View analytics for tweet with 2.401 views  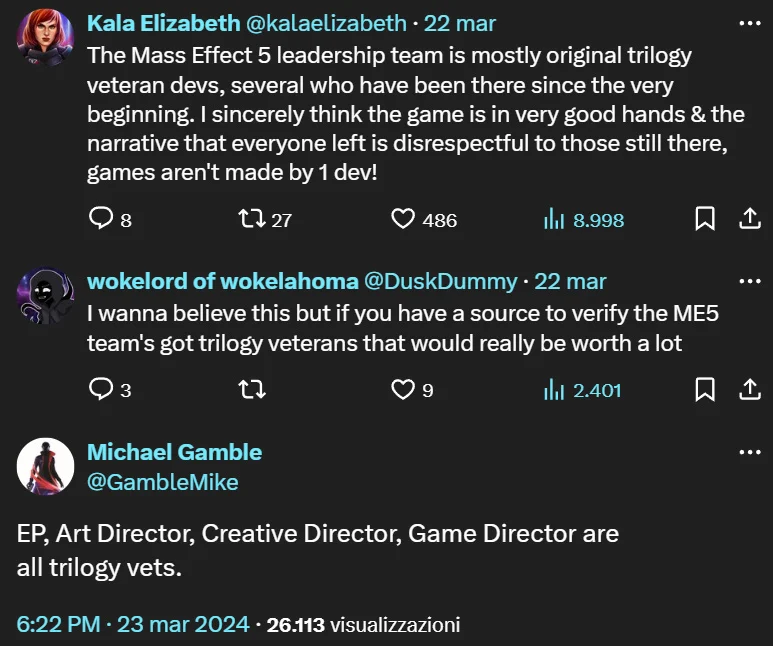(x=553, y=389)
